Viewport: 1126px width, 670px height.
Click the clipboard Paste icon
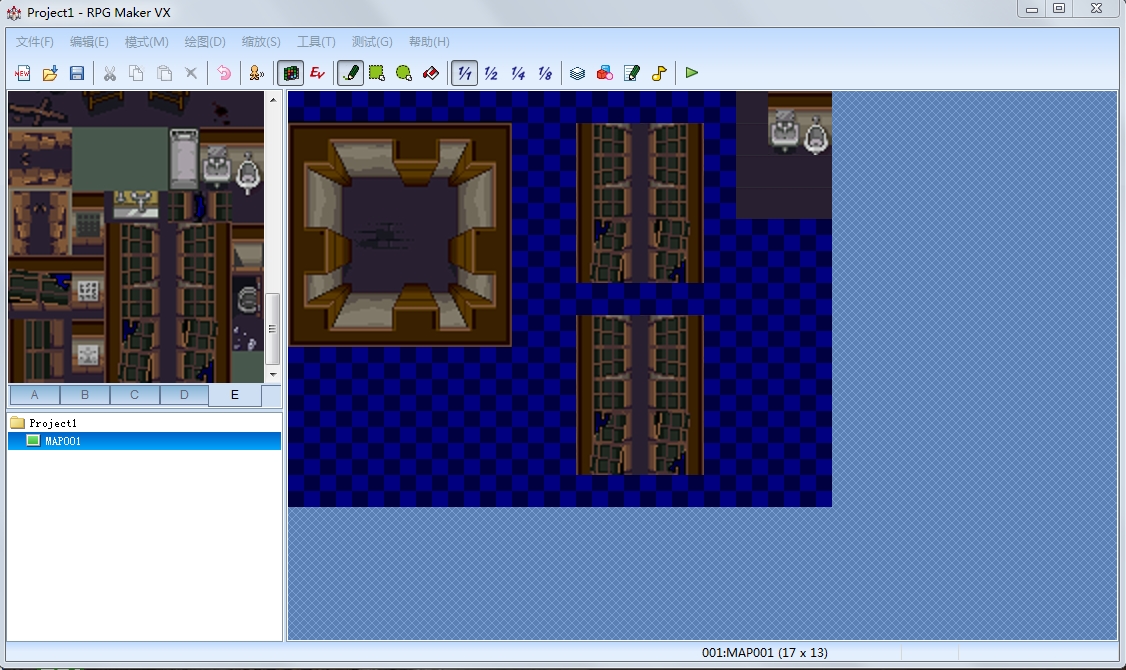click(164, 73)
